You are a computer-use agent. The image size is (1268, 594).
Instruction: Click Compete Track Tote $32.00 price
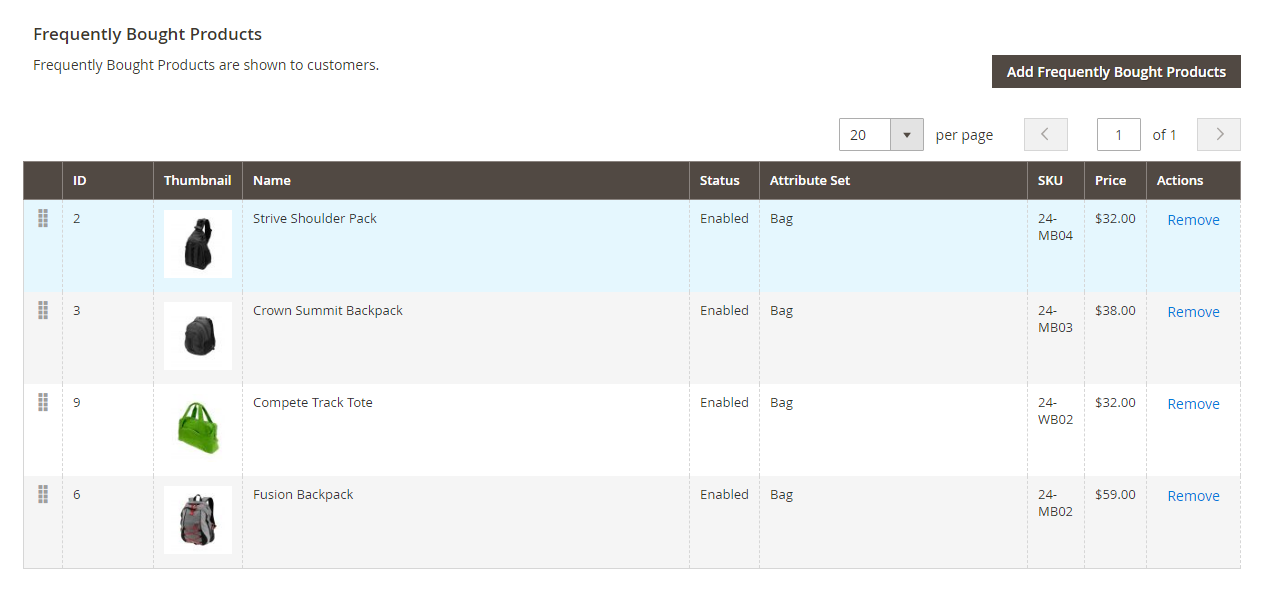point(1115,402)
